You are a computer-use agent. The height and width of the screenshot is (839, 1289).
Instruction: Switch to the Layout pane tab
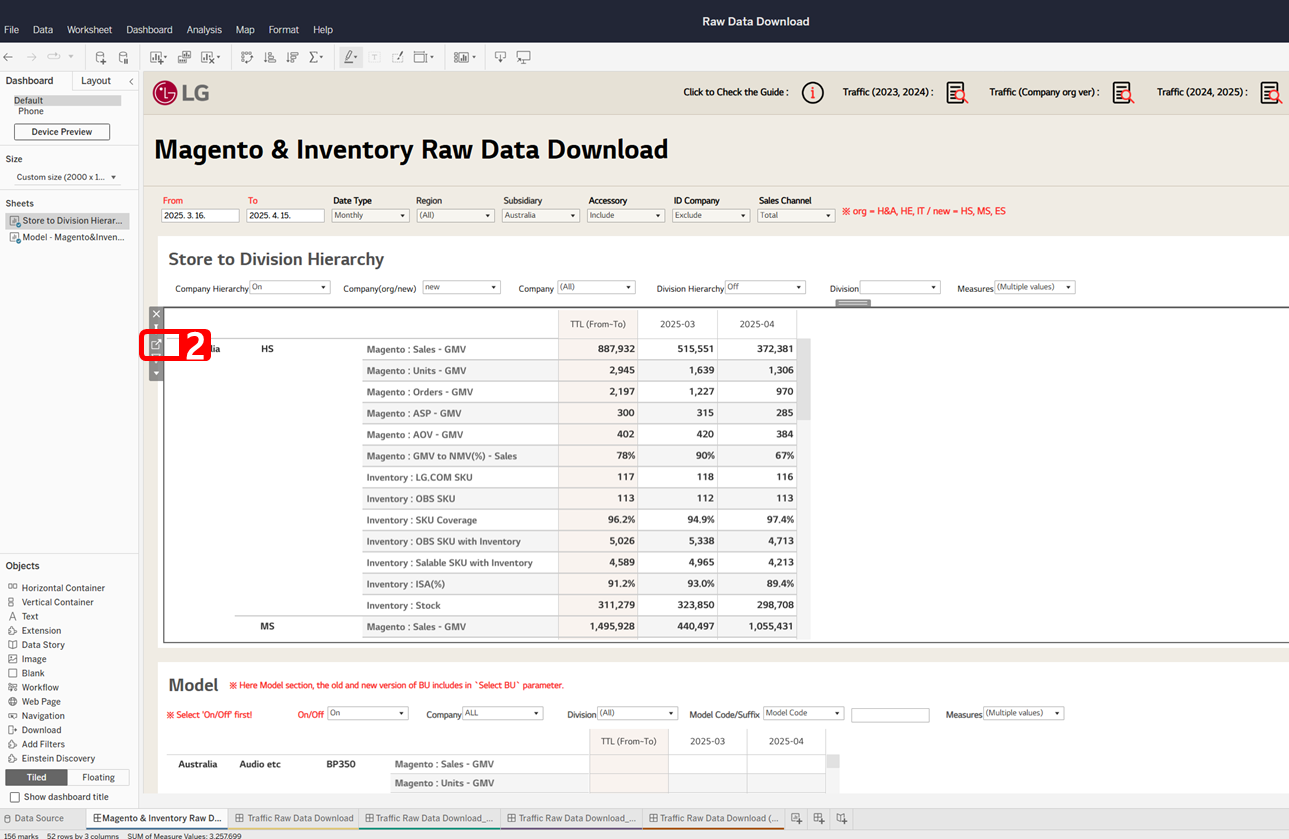(x=96, y=81)
